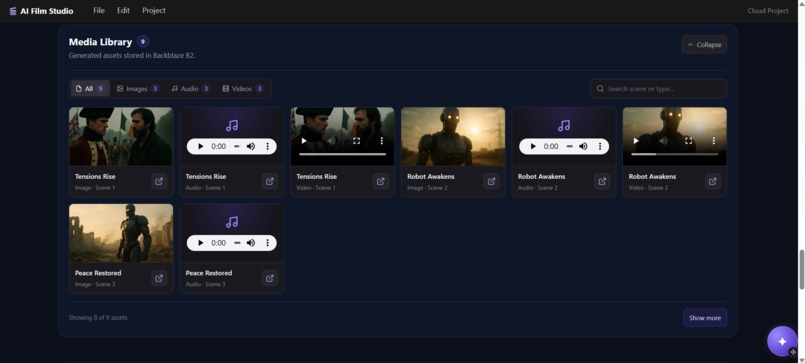Screen dimensions: 806x363
Task: Filter library by Audio
Action: [190, 88]
